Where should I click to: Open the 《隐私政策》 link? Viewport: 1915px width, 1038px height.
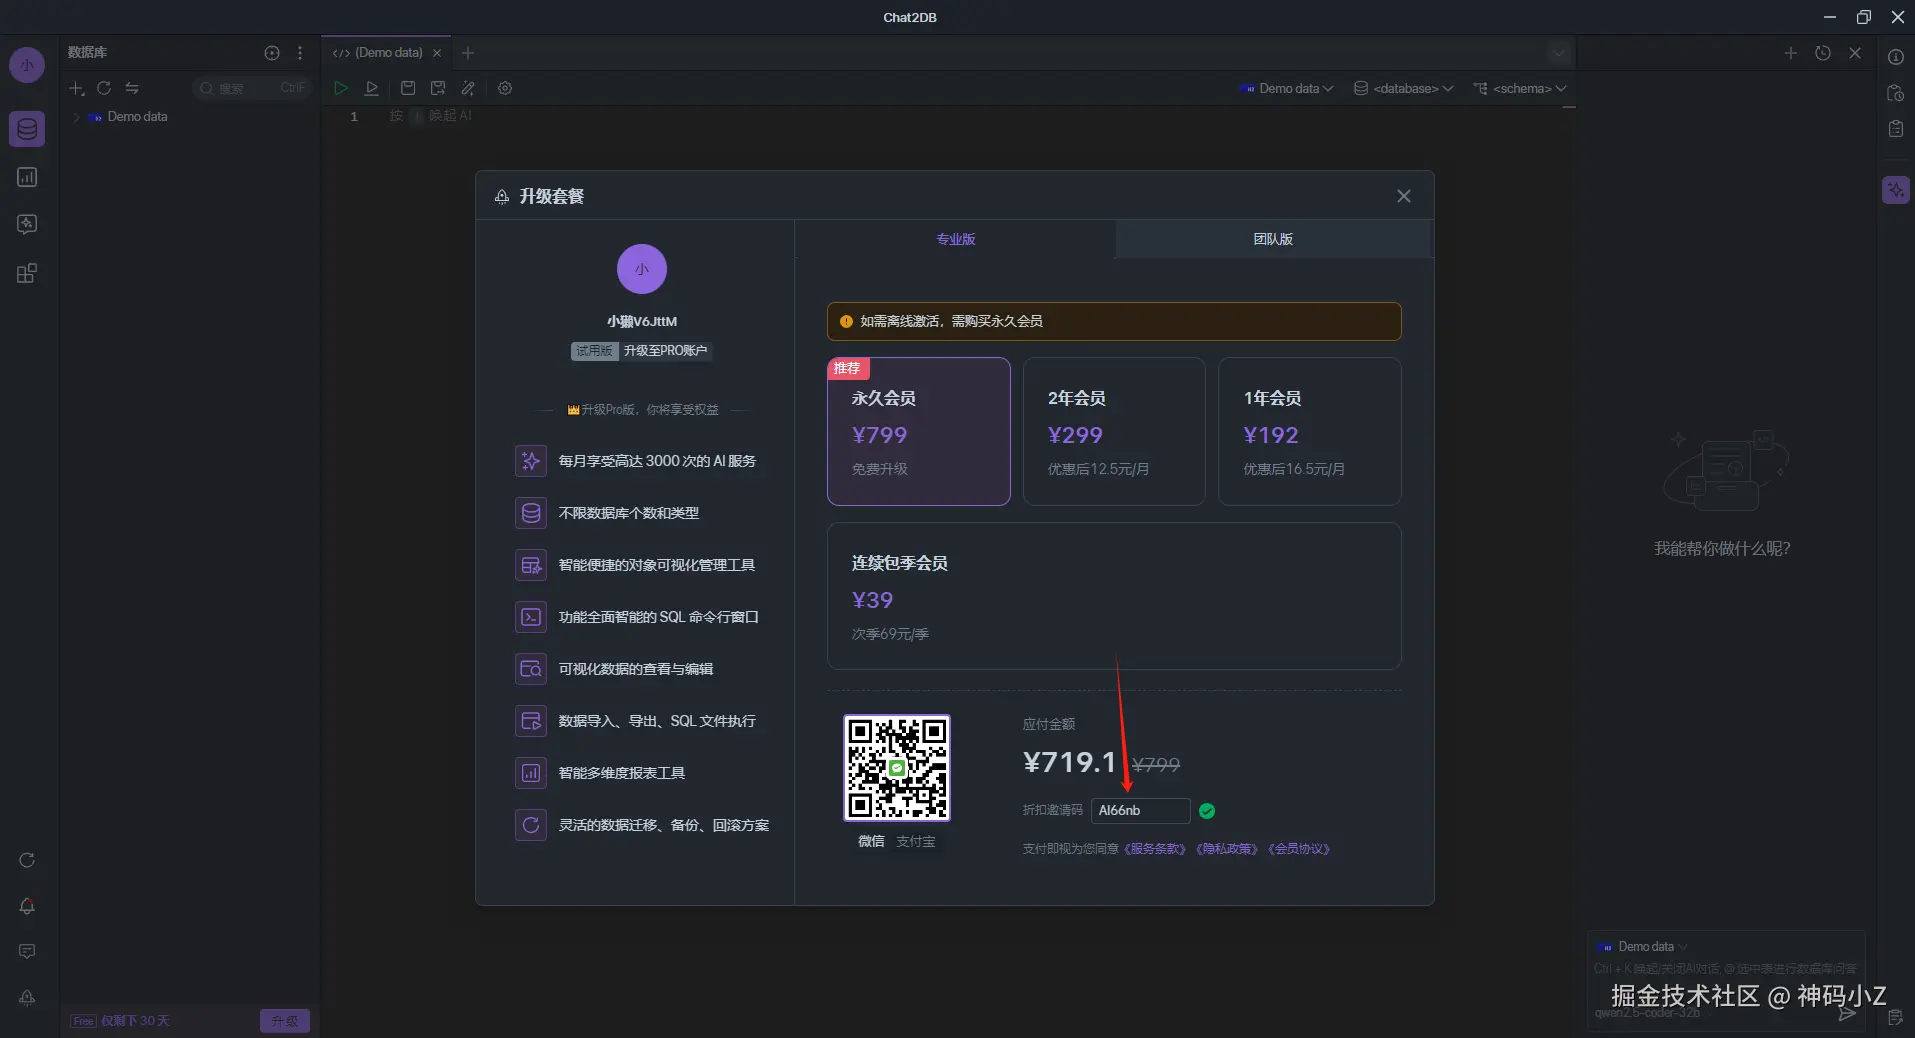click(x=1227, y=849)
